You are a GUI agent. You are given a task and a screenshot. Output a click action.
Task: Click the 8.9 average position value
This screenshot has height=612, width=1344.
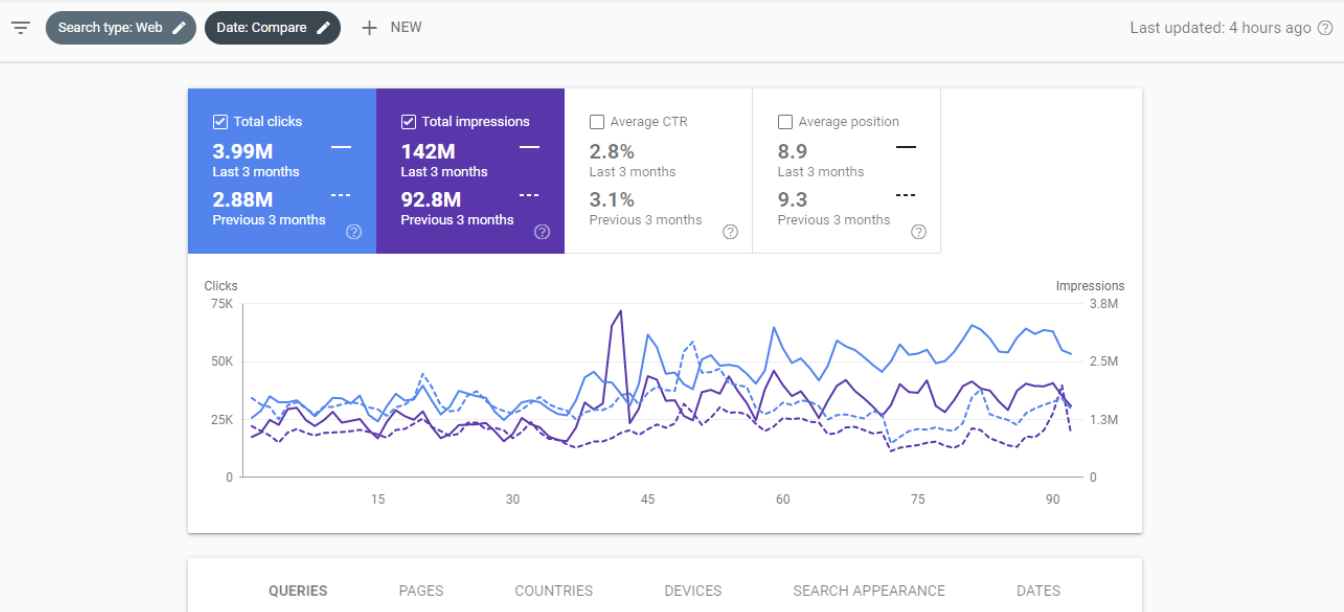[x=792, y=151]
